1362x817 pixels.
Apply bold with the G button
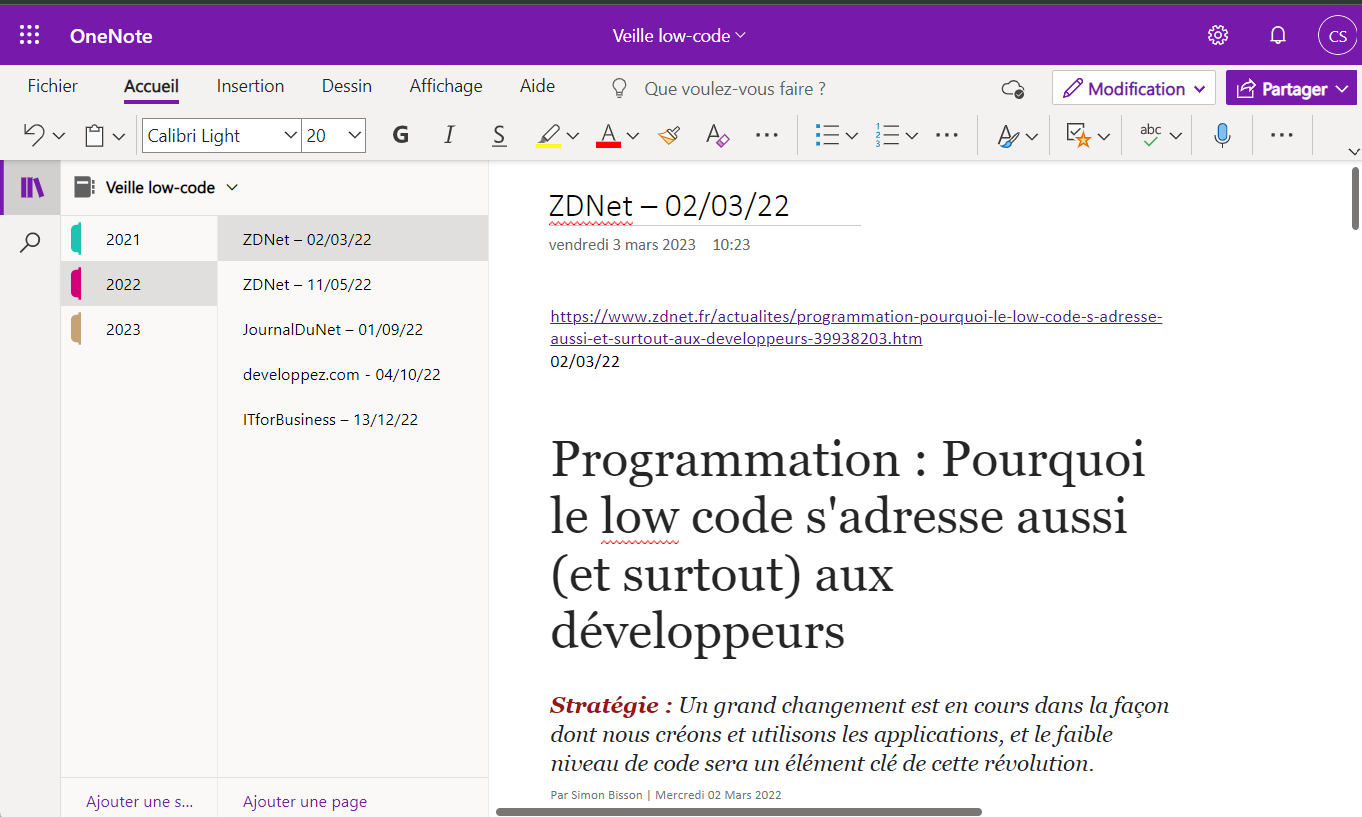(401, 135)
